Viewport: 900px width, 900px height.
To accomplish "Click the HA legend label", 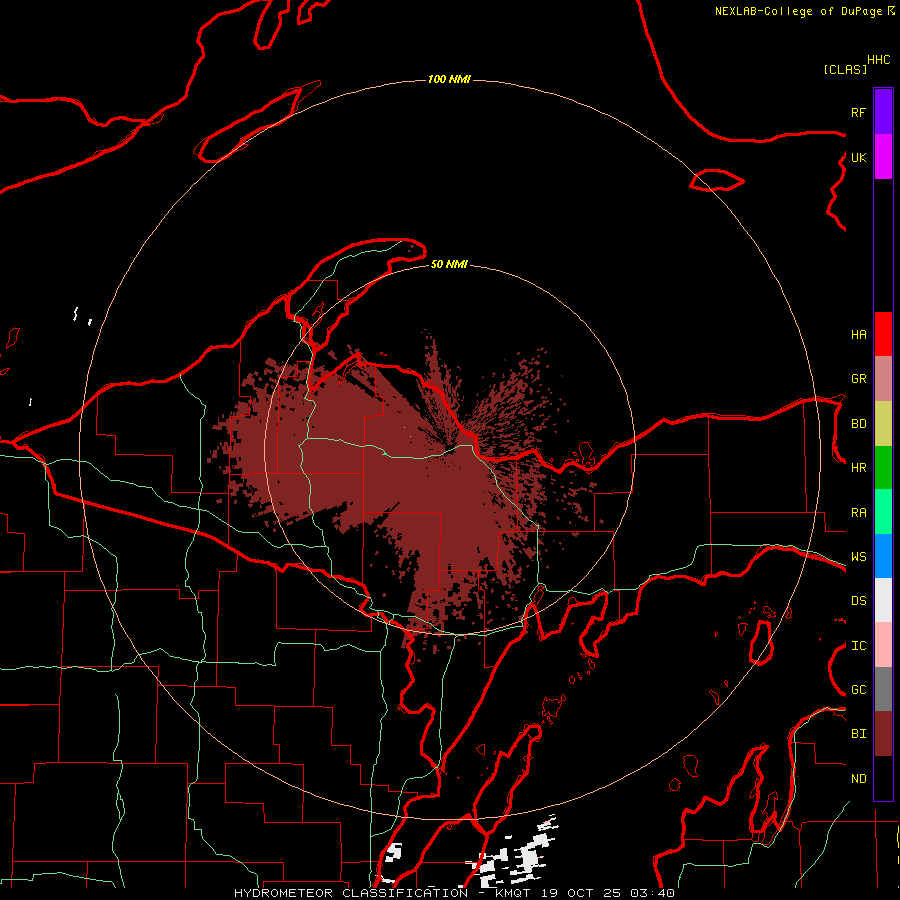I will tap(858, 335).
